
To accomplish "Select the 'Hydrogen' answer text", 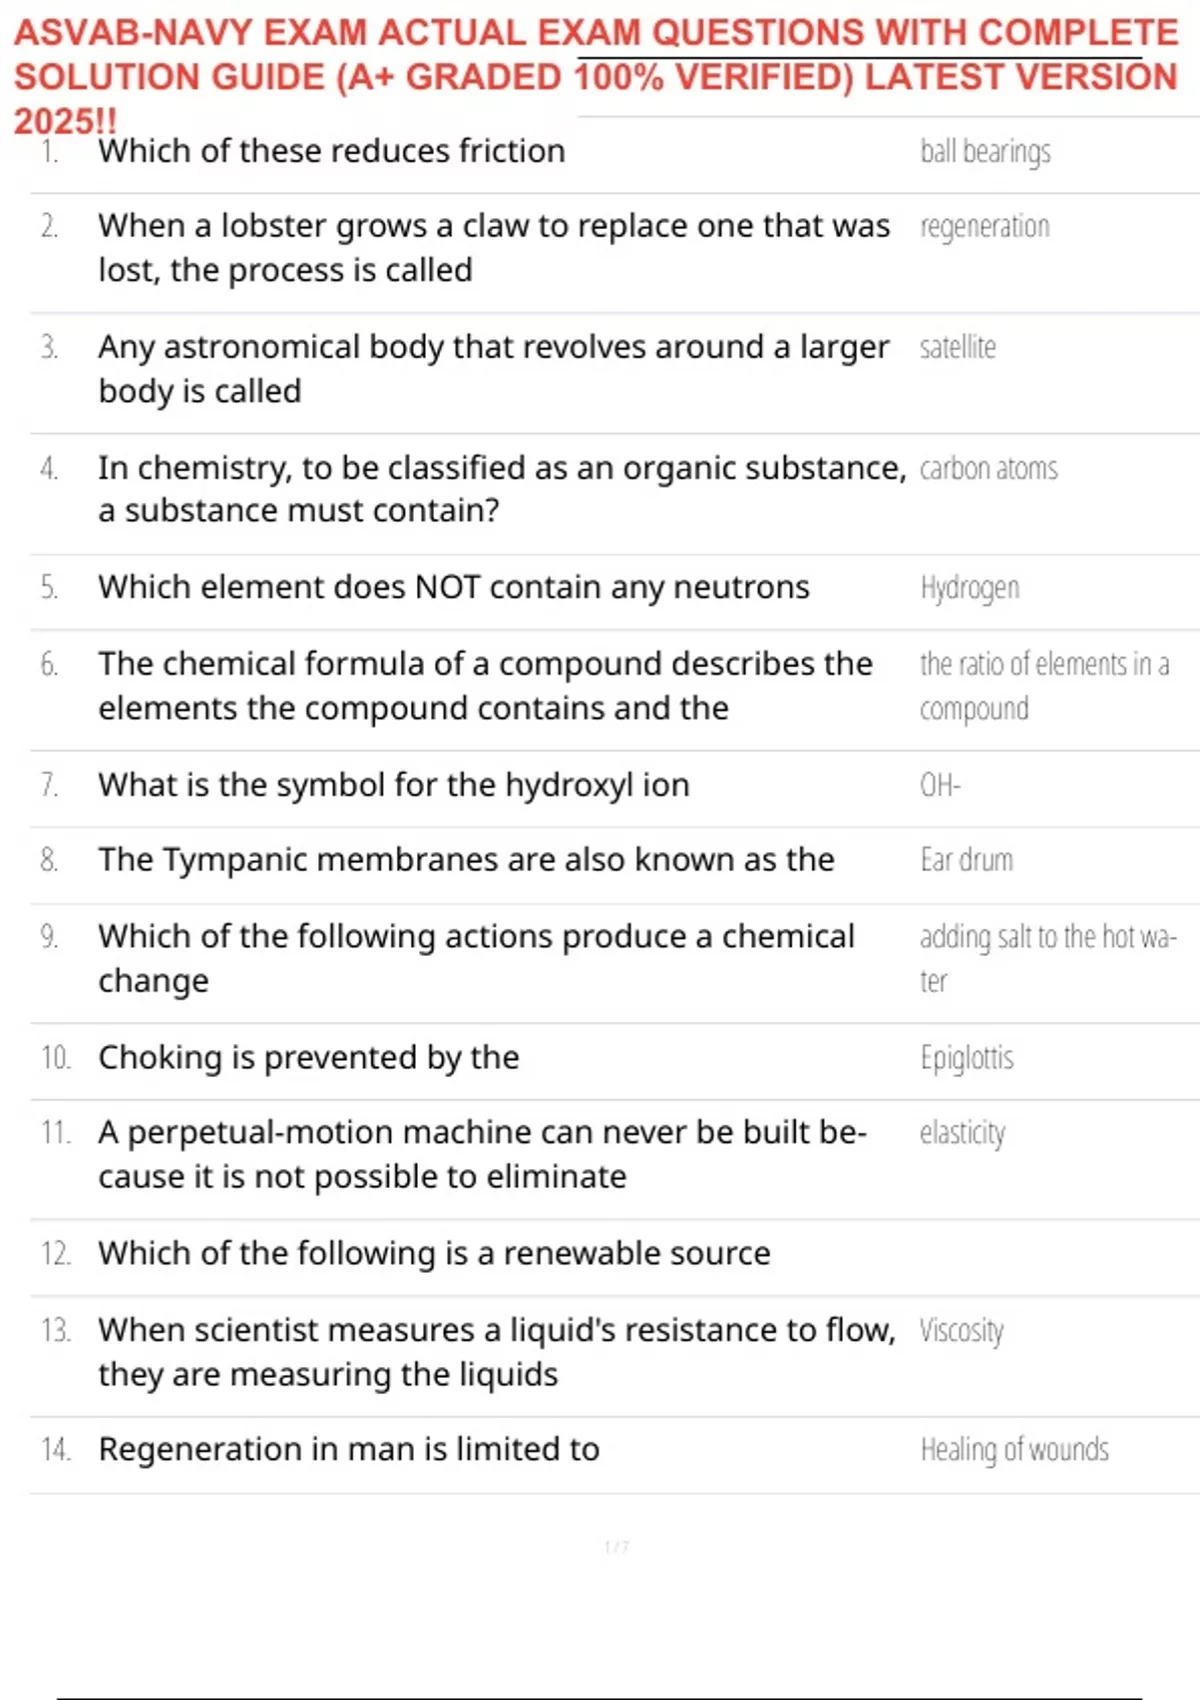I will point(969,588).
